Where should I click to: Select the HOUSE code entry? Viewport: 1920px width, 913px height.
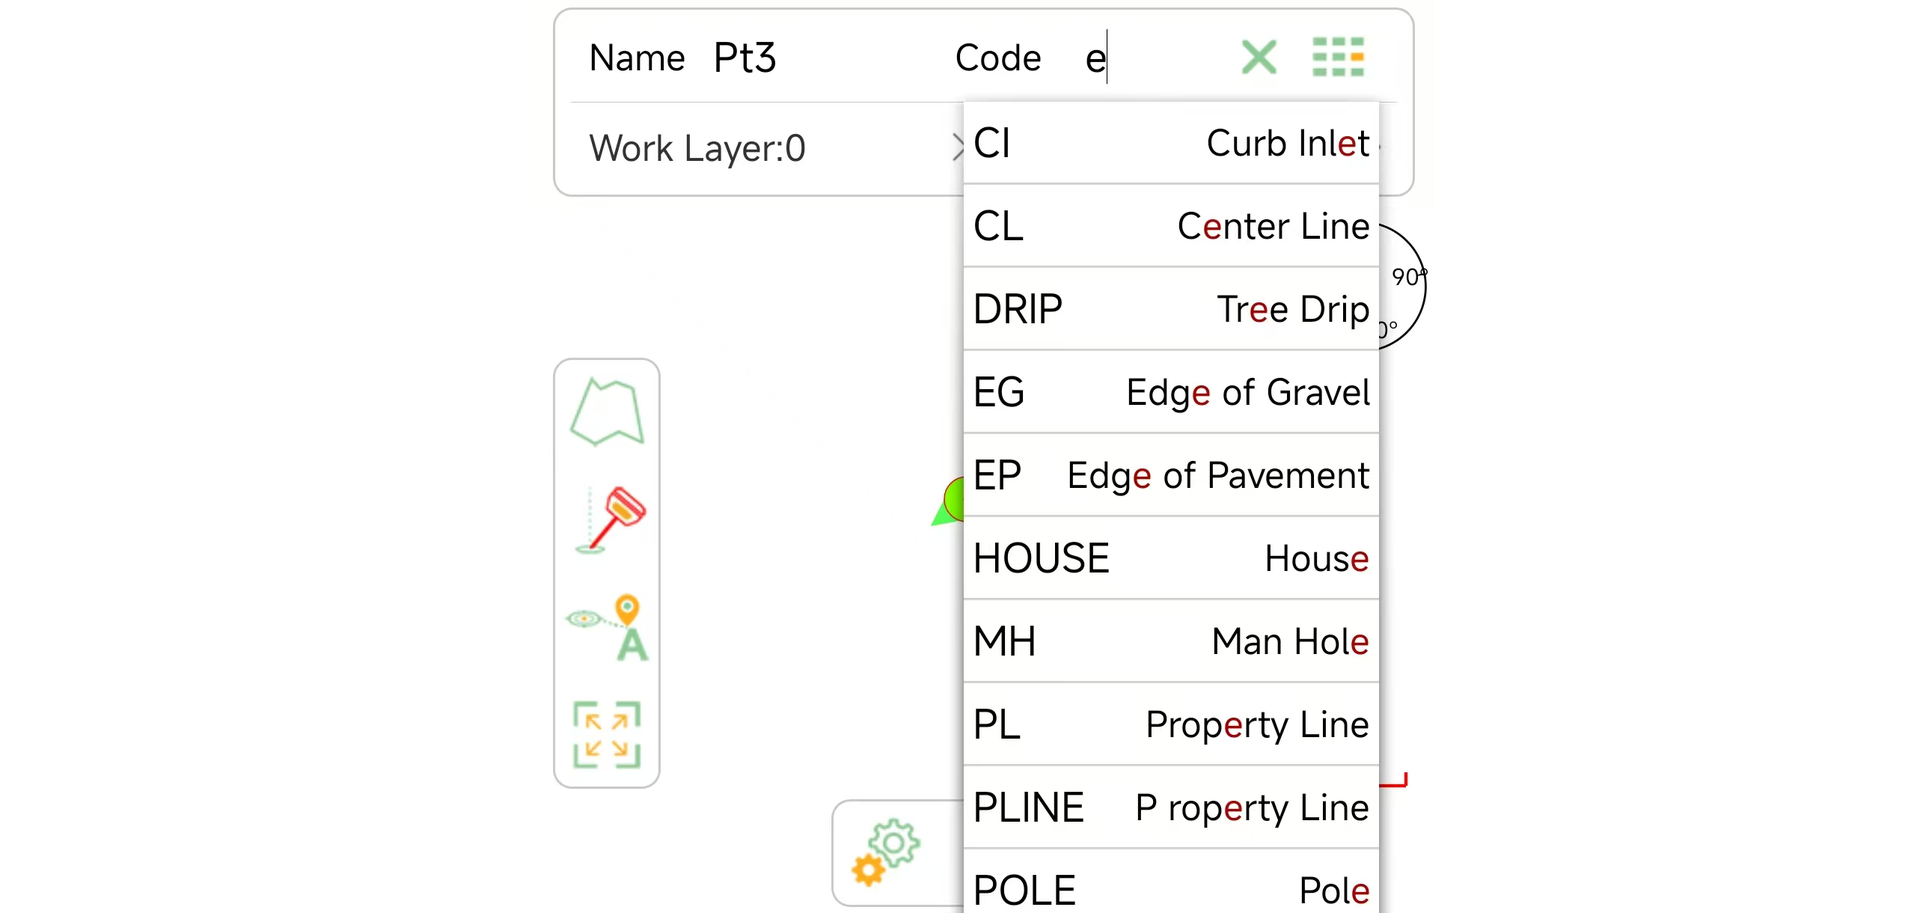pos(1170,558)
